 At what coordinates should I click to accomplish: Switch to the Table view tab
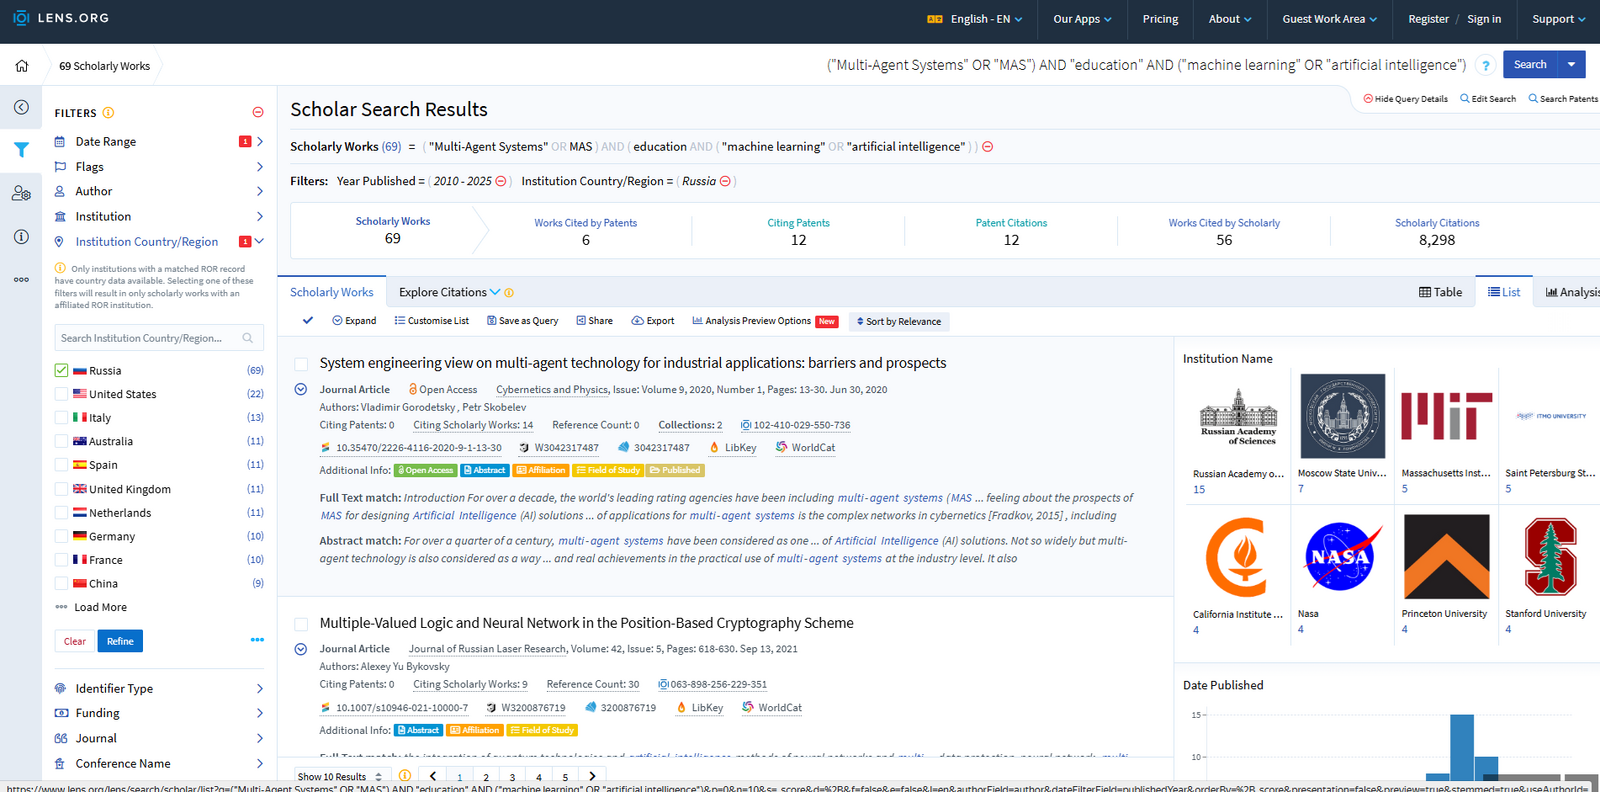pyautogui.click(x=1440, y=292)
